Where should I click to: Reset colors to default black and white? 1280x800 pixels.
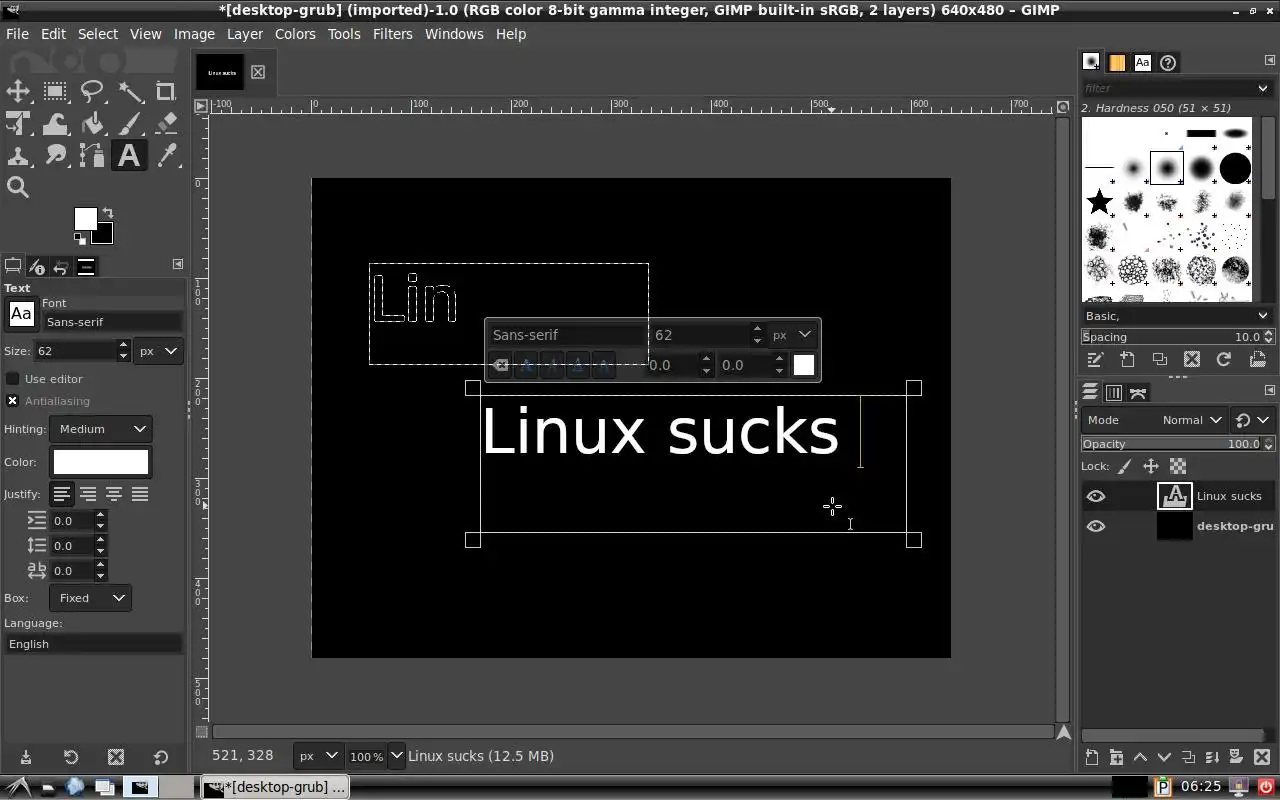pyautogui.click(x=79, y=239)
